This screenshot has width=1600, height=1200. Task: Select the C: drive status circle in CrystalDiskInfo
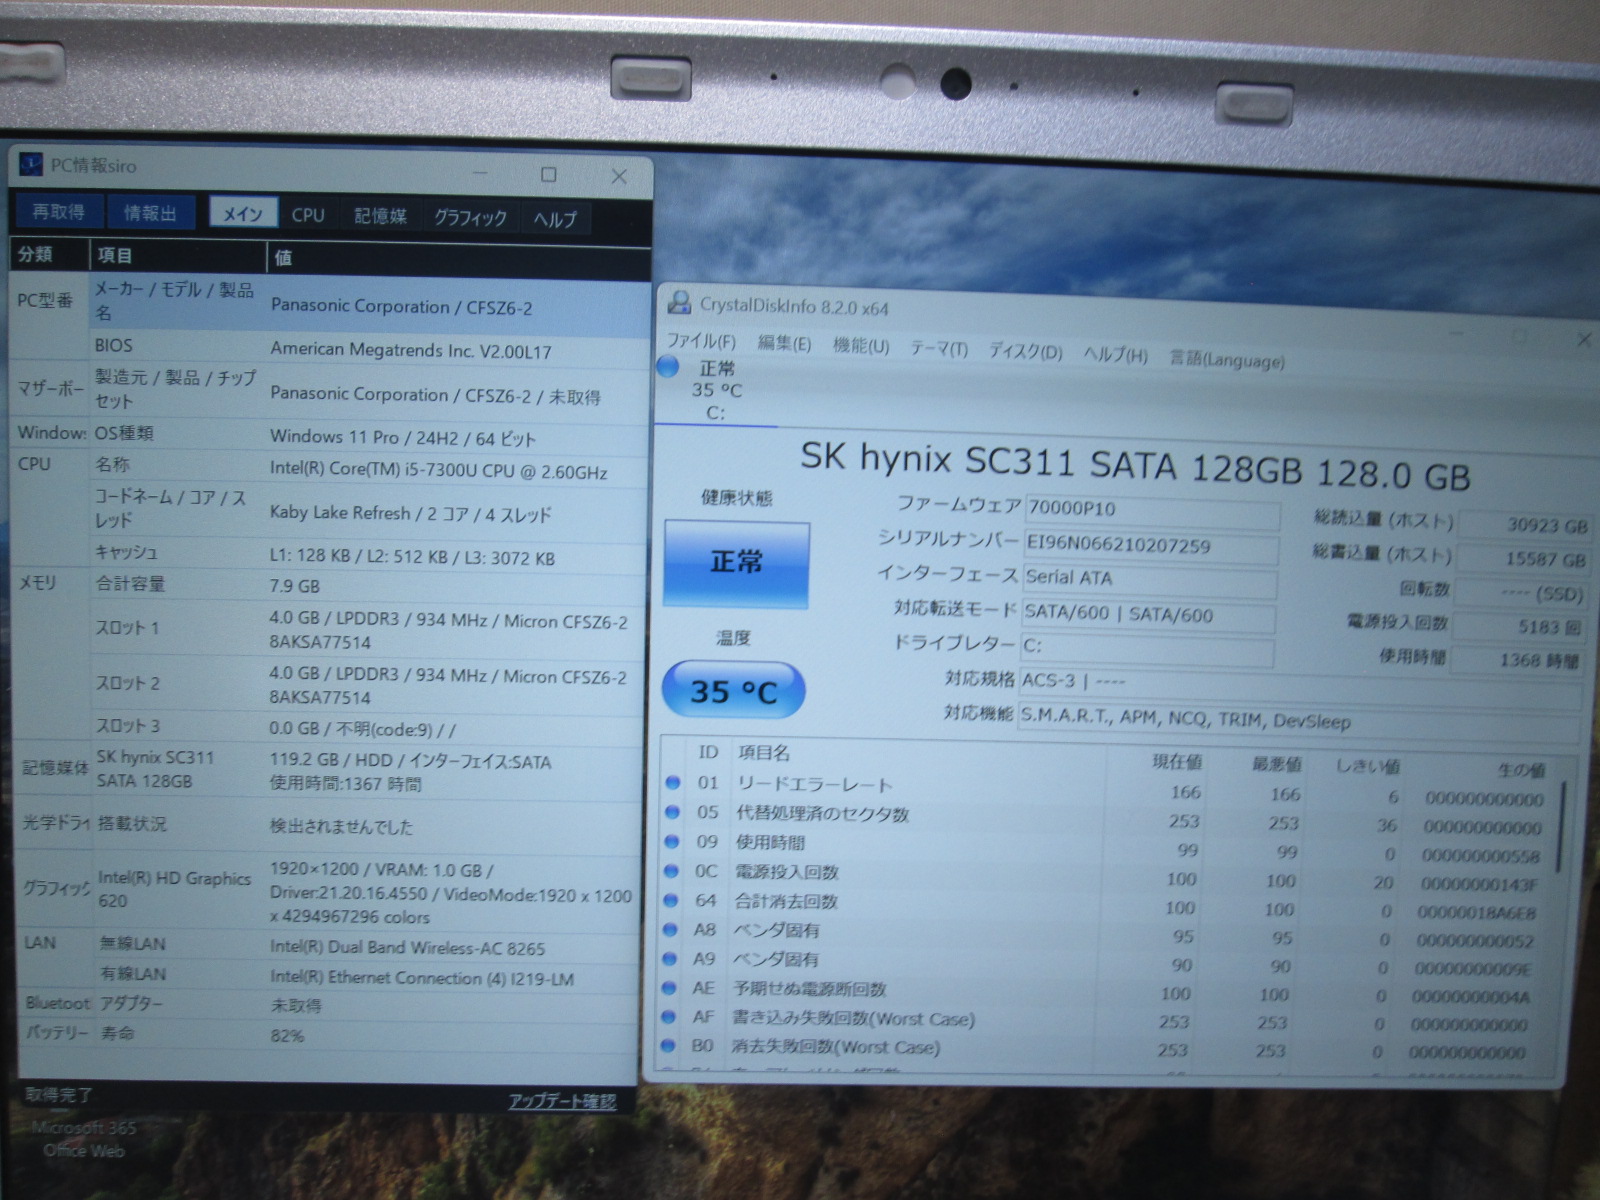pyautogui.click(x=668, y=367)
